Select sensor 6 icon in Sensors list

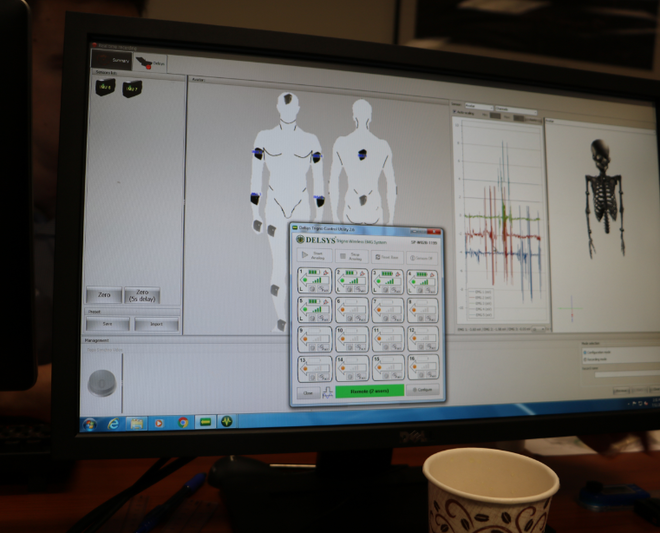[x=105, y=88]
